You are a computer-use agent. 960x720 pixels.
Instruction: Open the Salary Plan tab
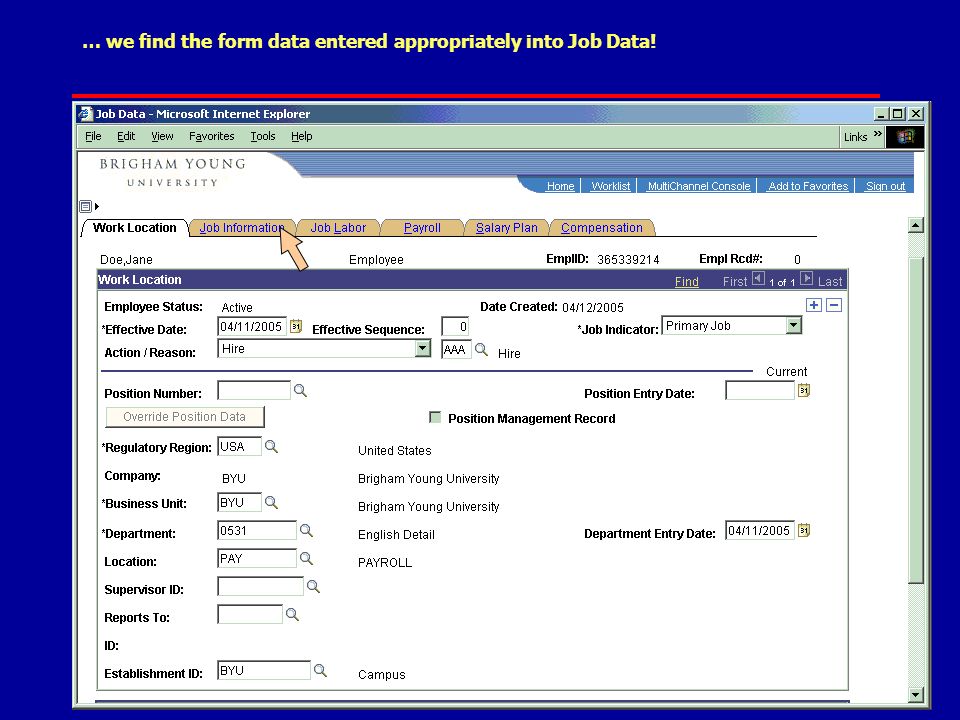pos(506,228)
